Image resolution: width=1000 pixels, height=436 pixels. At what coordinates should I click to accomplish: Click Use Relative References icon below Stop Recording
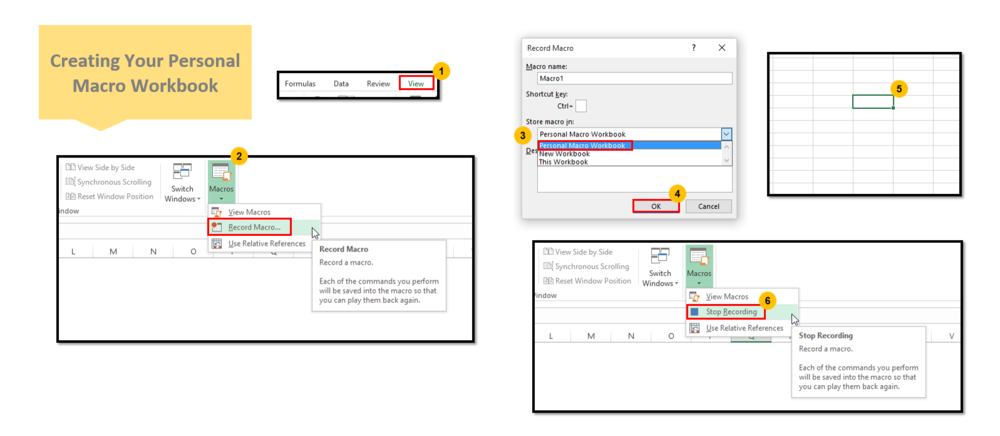pos(694,328)
